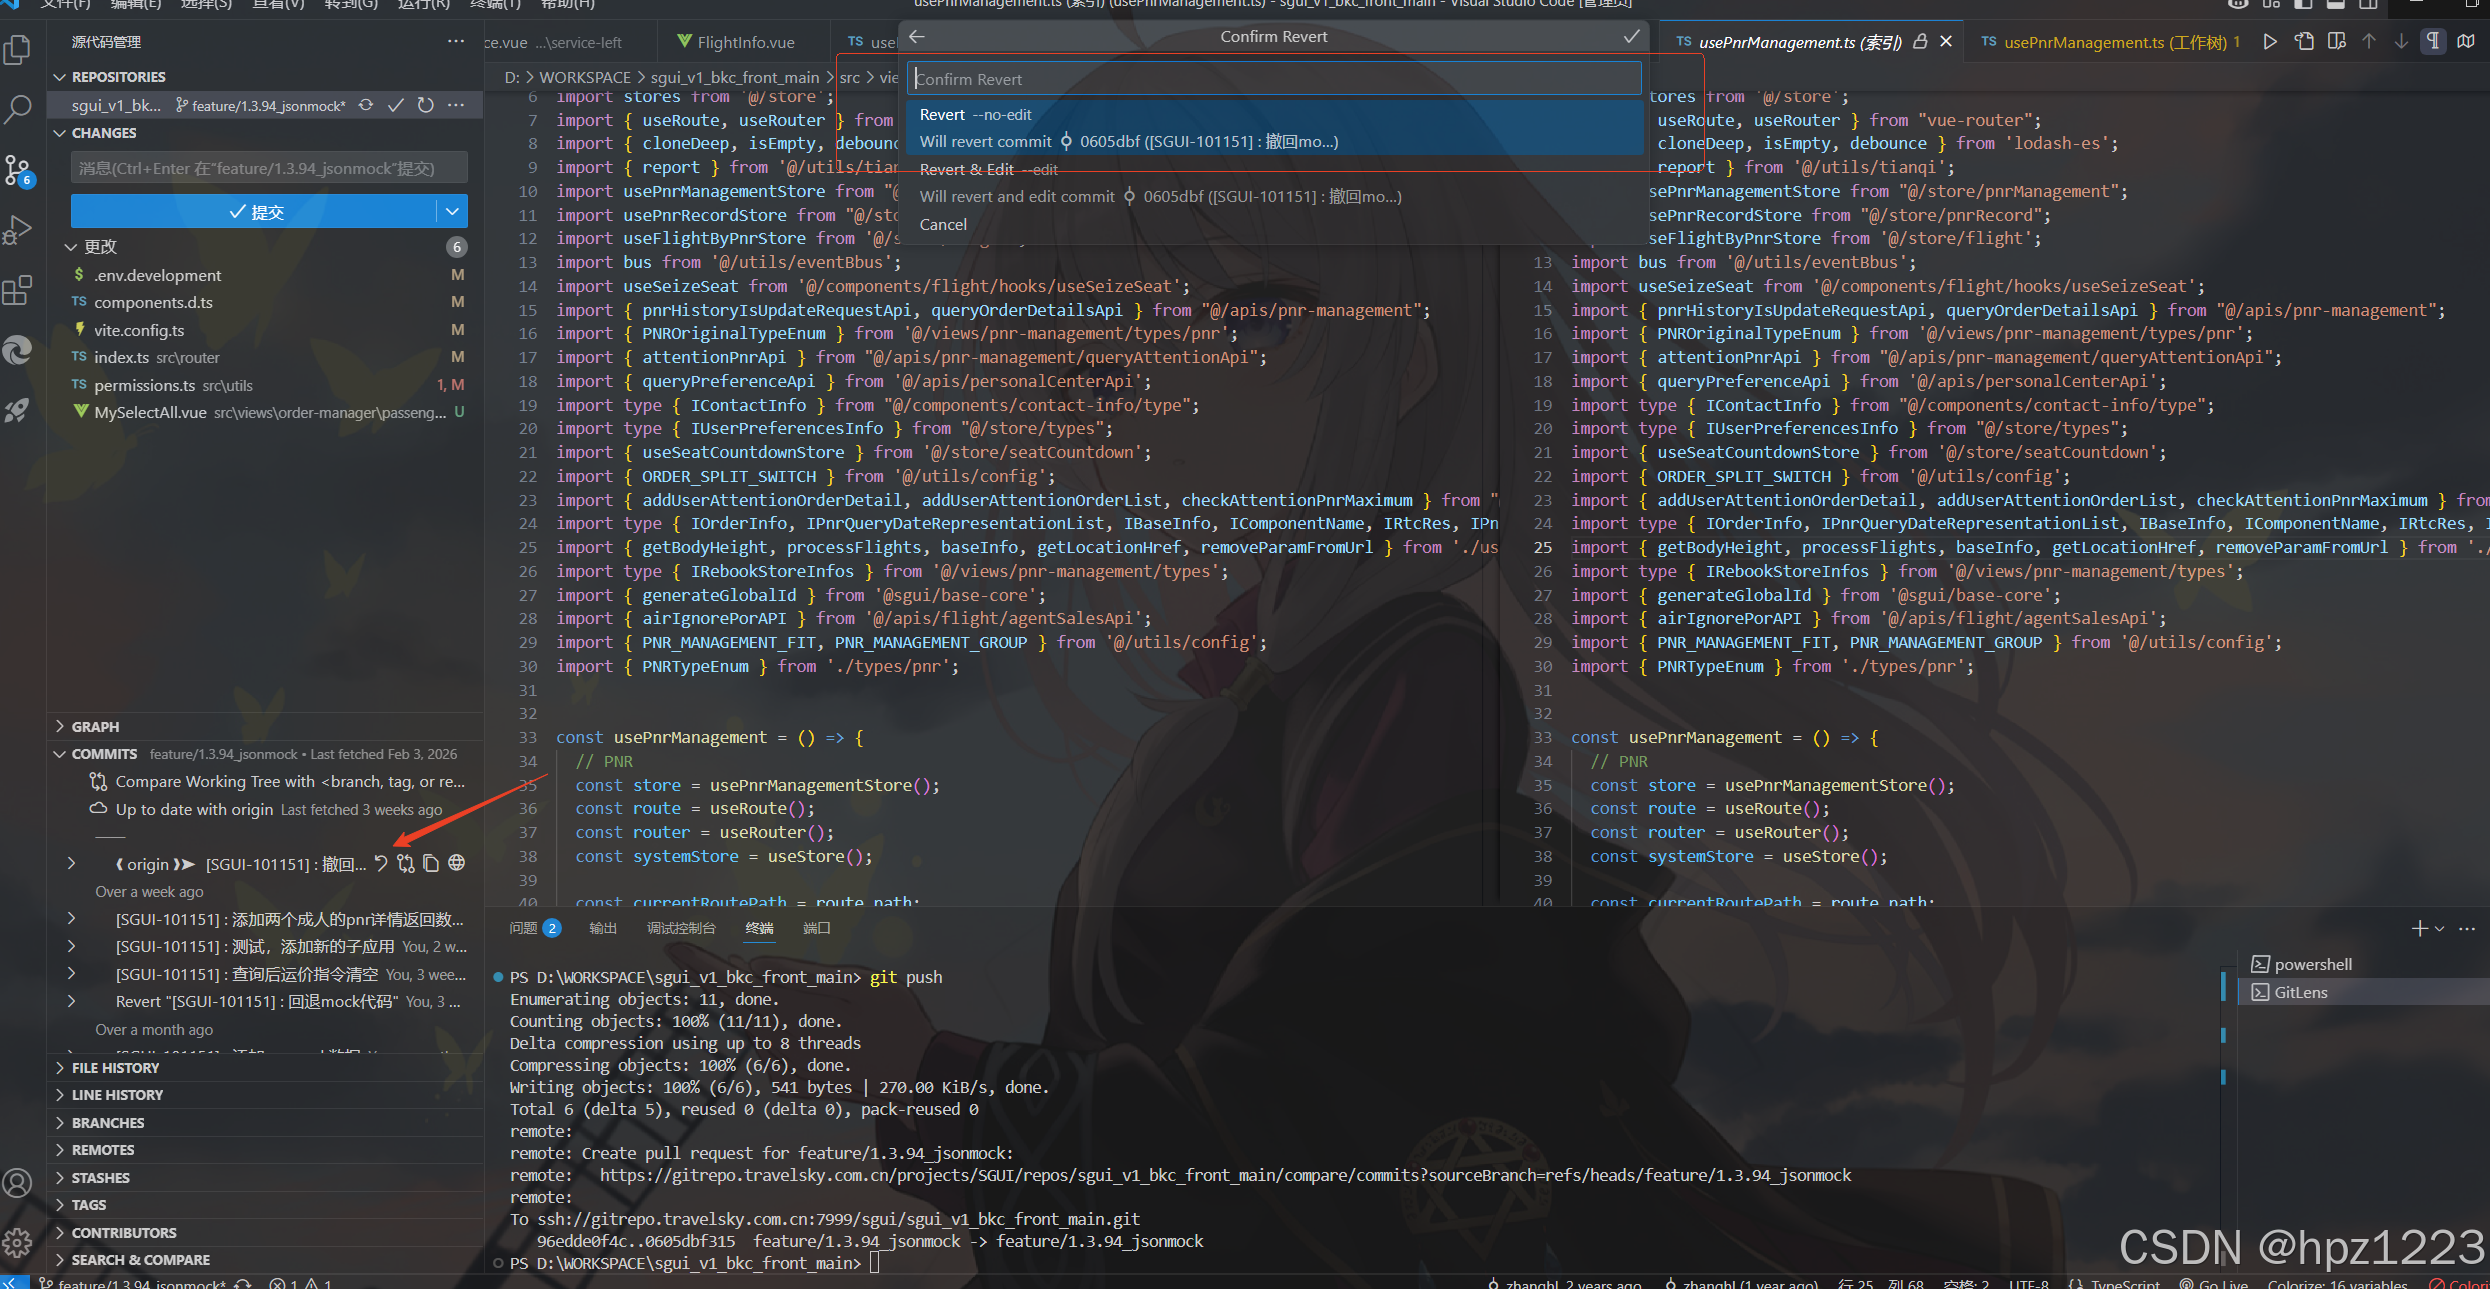The width and height of the screenshot is (2490, 1289).
Task: Switch to the 调试控制台 debug console tab
Action: pyautogui.click(x=681, y=928)
